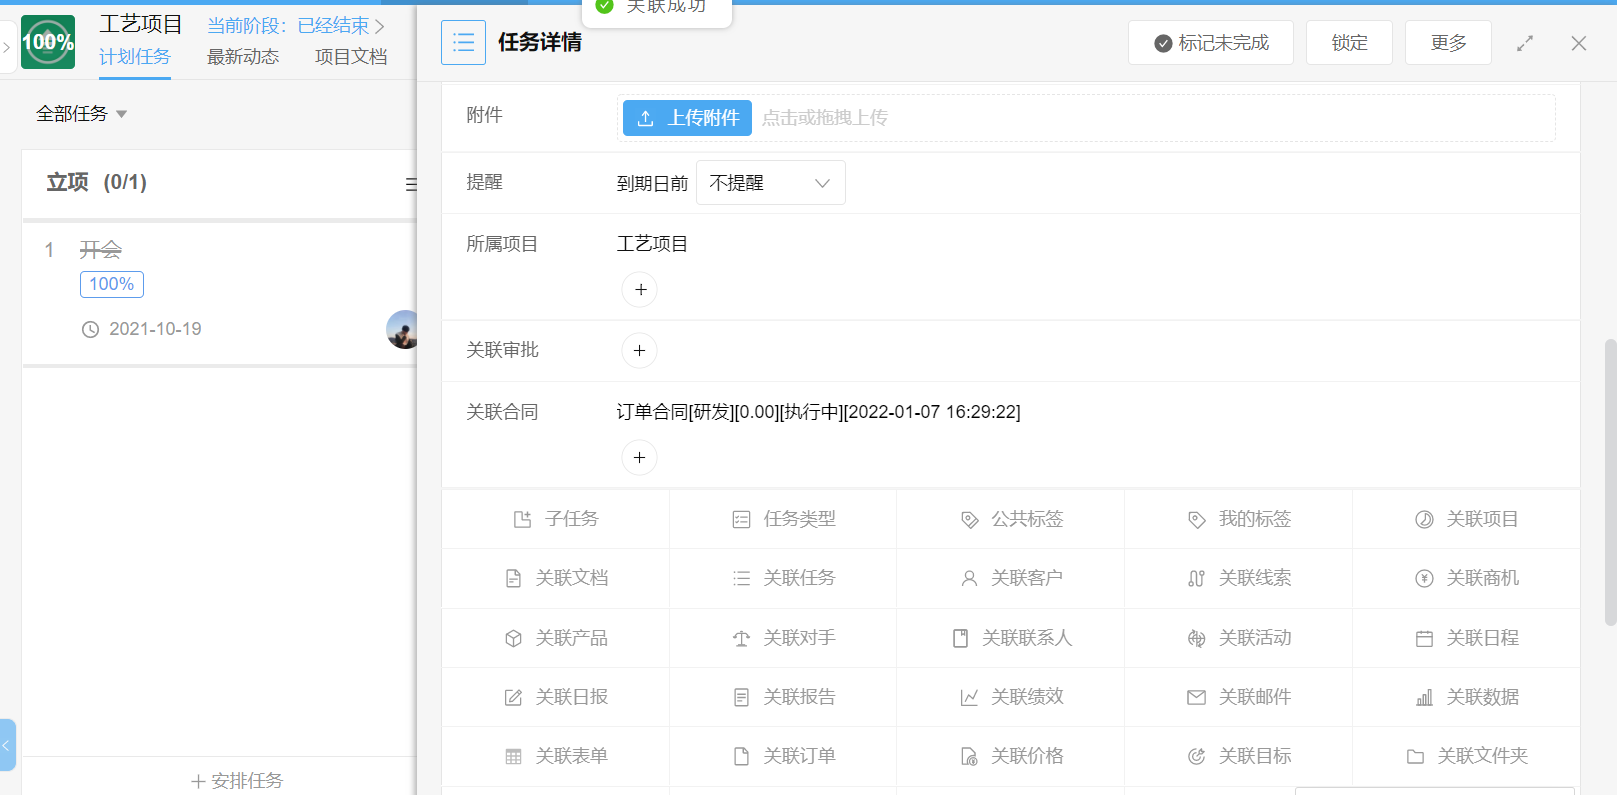Toggle the 锁定 lock button
This screenshot has height=795, width=1617.
(x=1348, y=43)
